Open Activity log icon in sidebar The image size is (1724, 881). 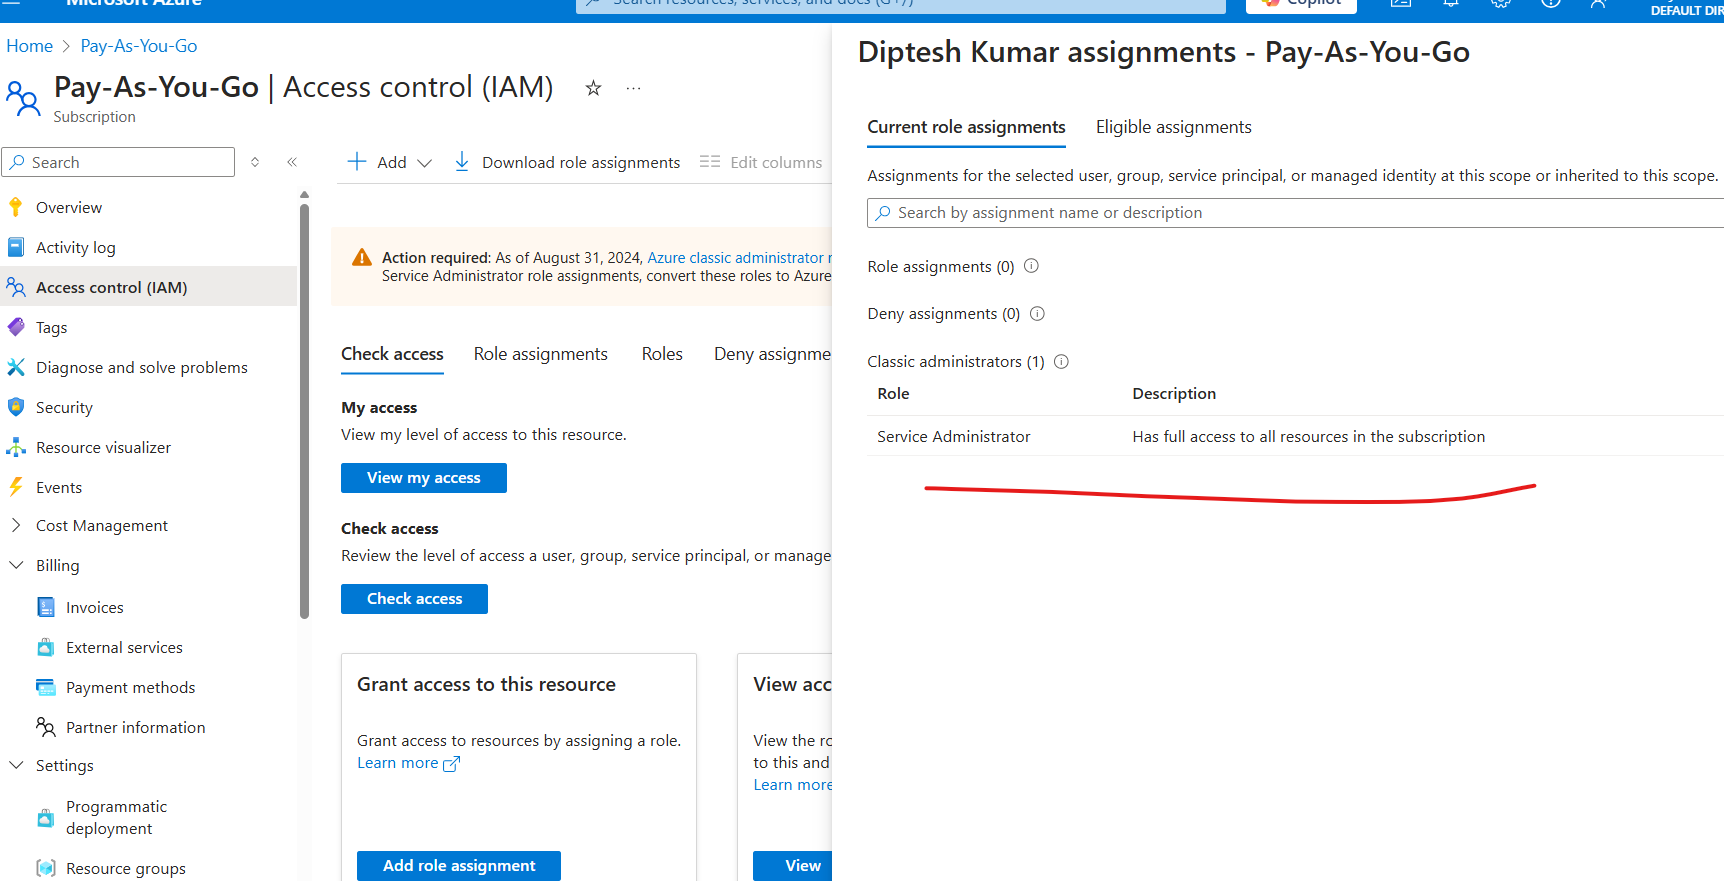coord(15,247)
